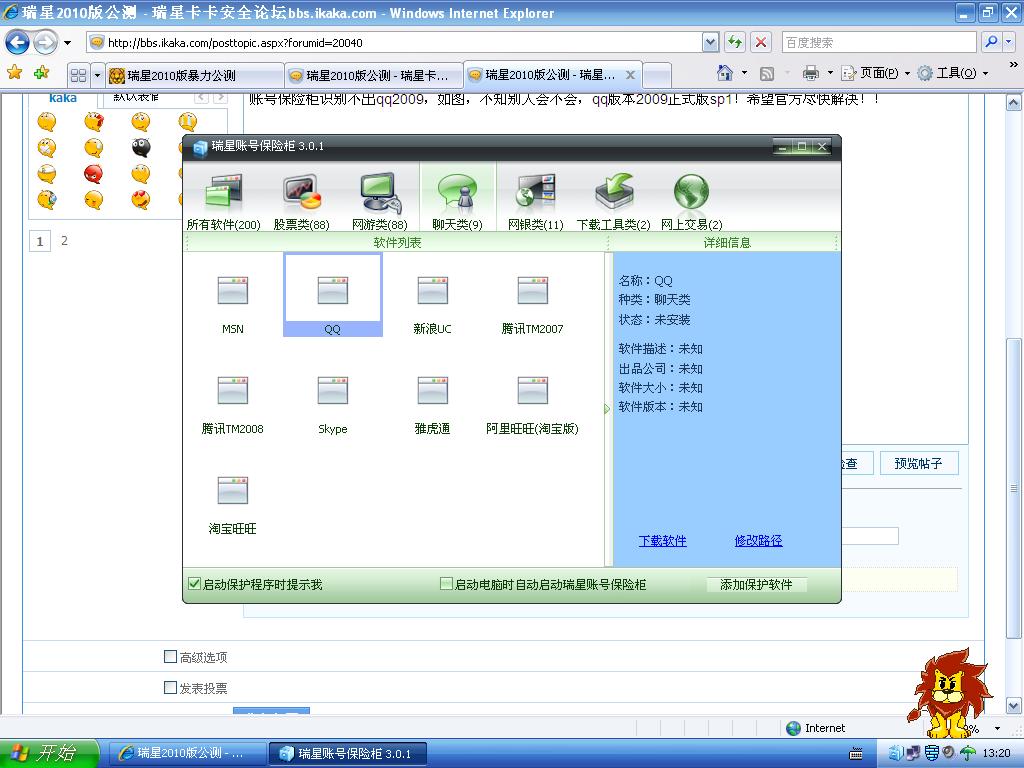Click the 下载软件 link
Image resolution: width=1024 pixels, height=768 pixels.
(662, 541)
